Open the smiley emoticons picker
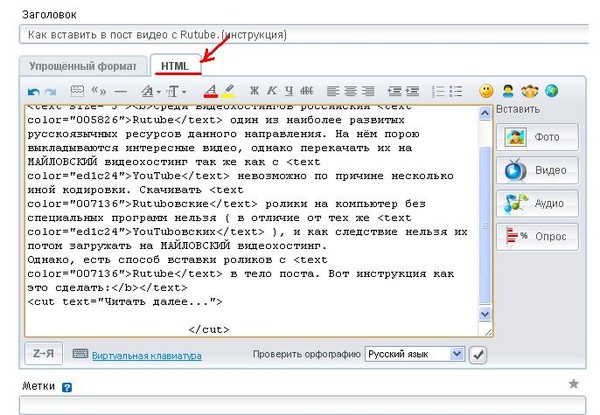This screenshot has width=600, height=415. [486, 91]
